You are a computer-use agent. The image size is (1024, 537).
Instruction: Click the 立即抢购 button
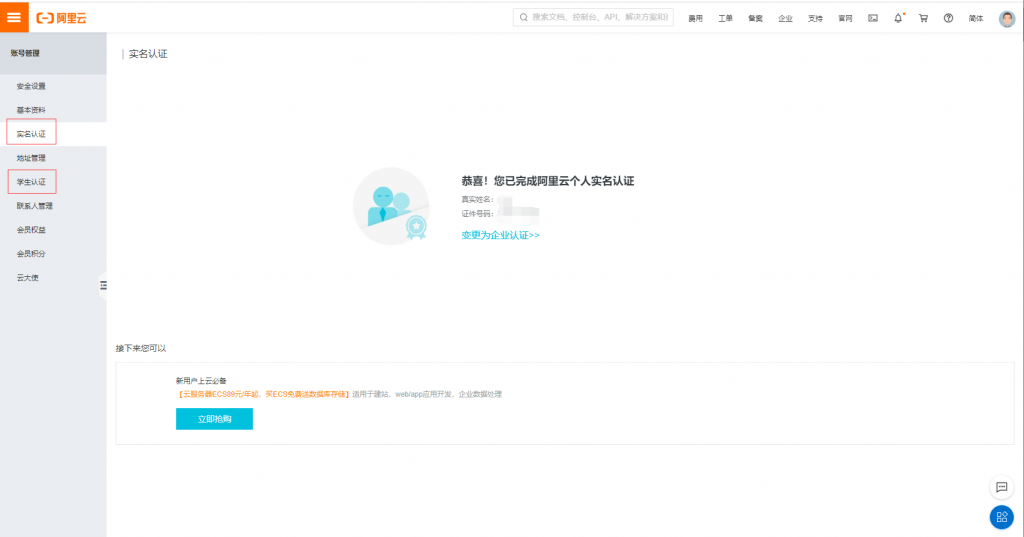tap(214, 419)
